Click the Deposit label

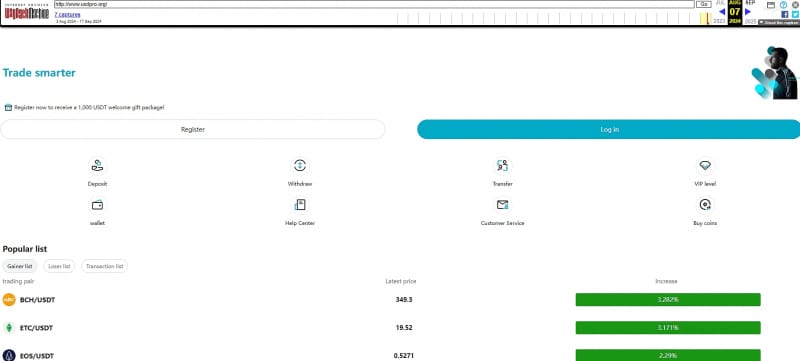(97, 184)
